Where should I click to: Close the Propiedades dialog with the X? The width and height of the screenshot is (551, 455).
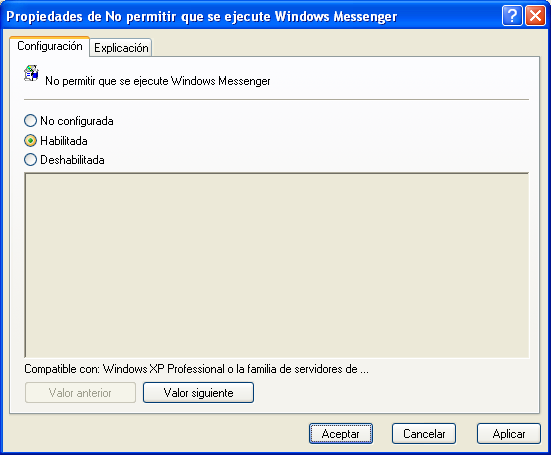(535, 16)
